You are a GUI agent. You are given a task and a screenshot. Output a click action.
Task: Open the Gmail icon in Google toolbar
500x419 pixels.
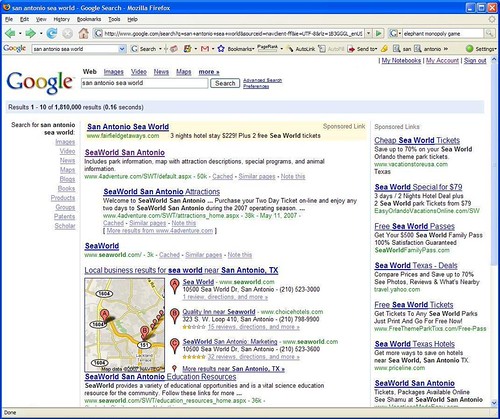coord(205,49)
